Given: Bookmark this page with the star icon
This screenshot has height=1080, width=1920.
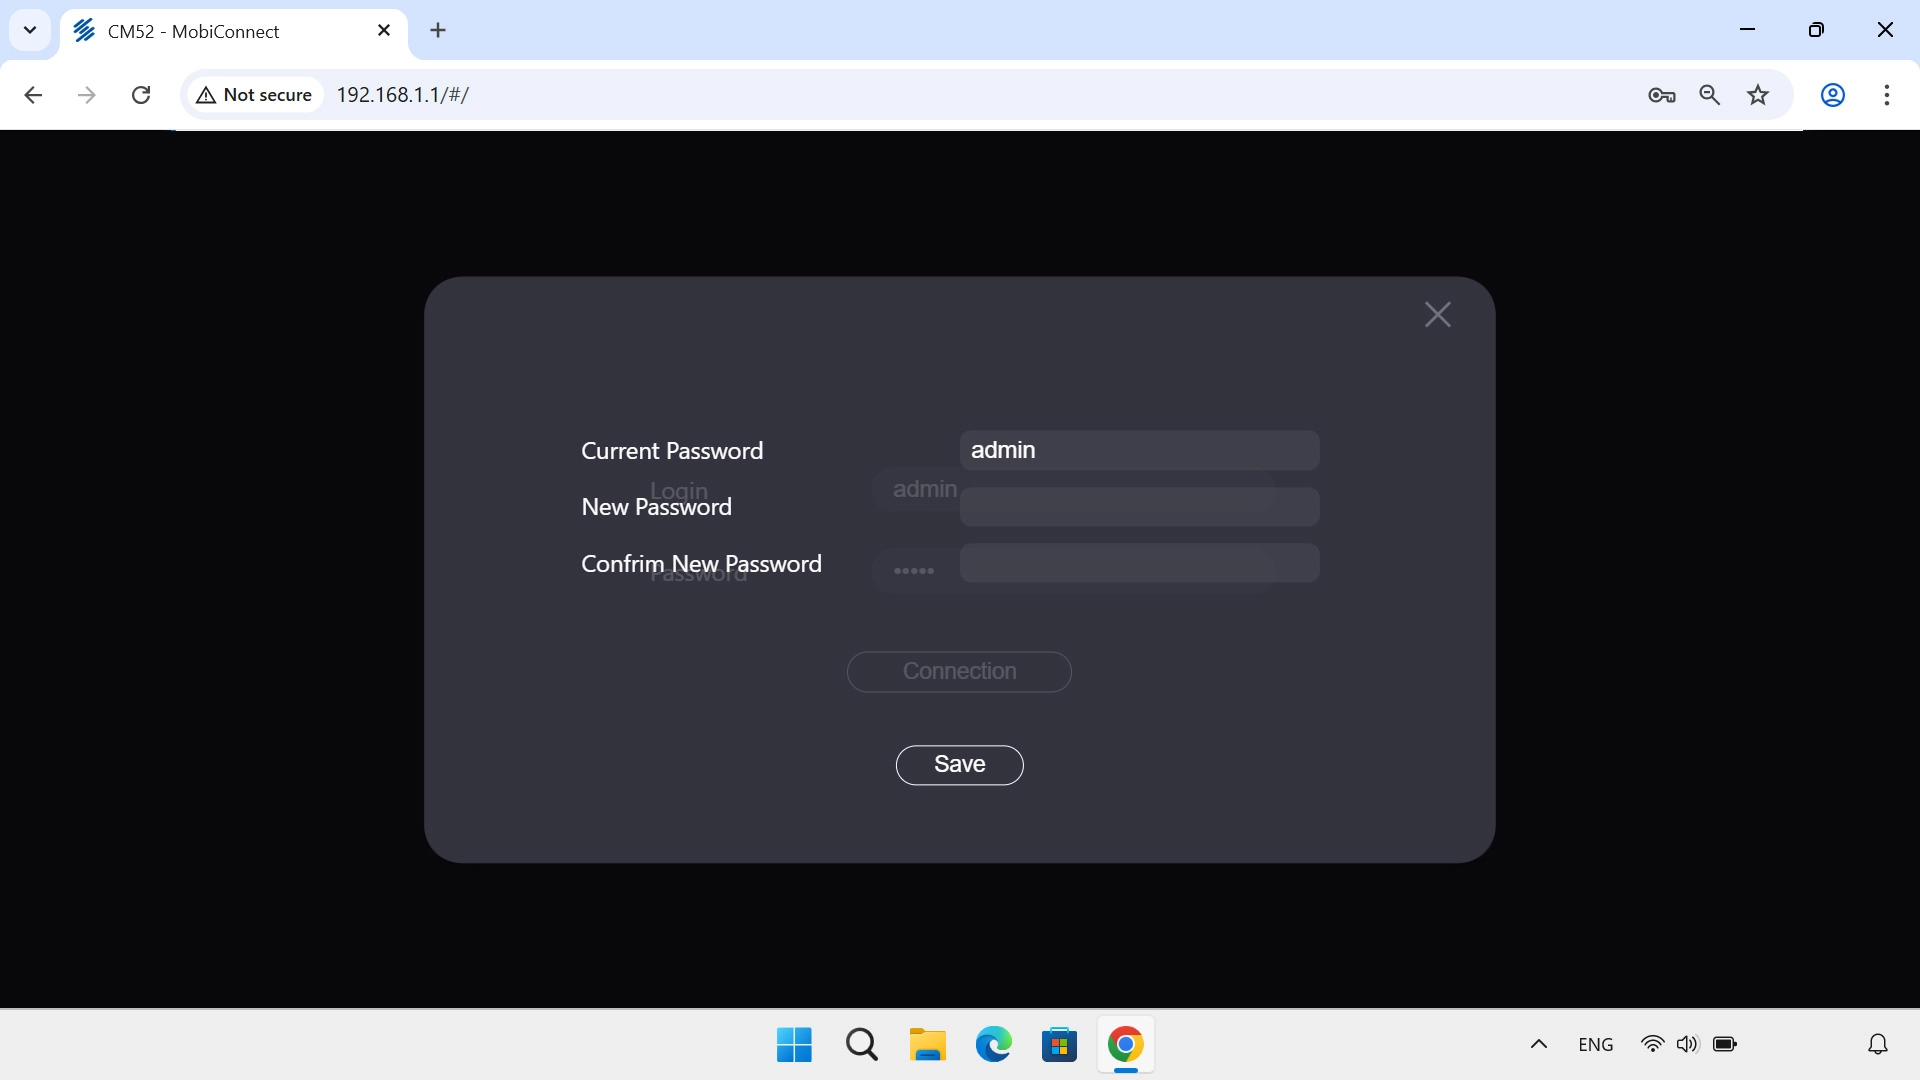Looking at the screenshot, I should tap(1757, 95).
